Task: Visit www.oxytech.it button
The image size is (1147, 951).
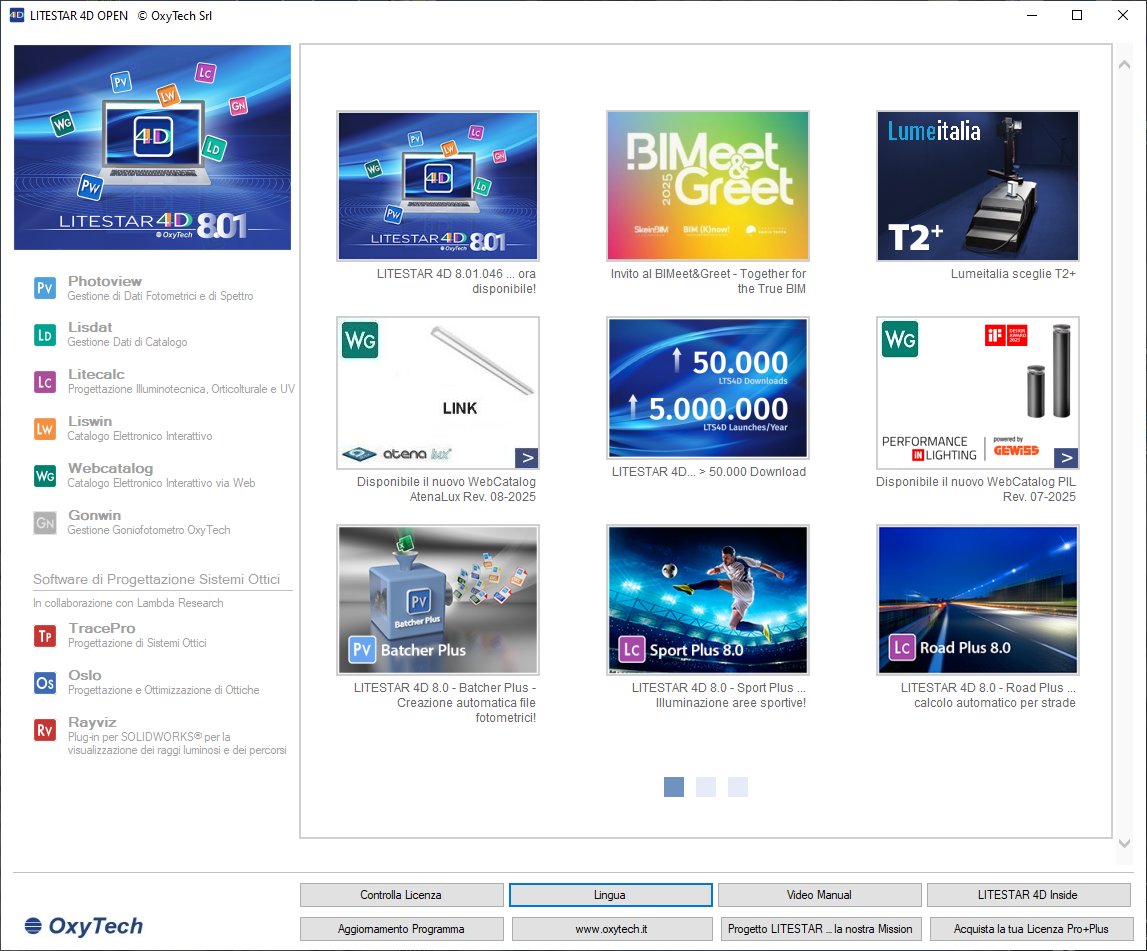Action: (611, 929)
